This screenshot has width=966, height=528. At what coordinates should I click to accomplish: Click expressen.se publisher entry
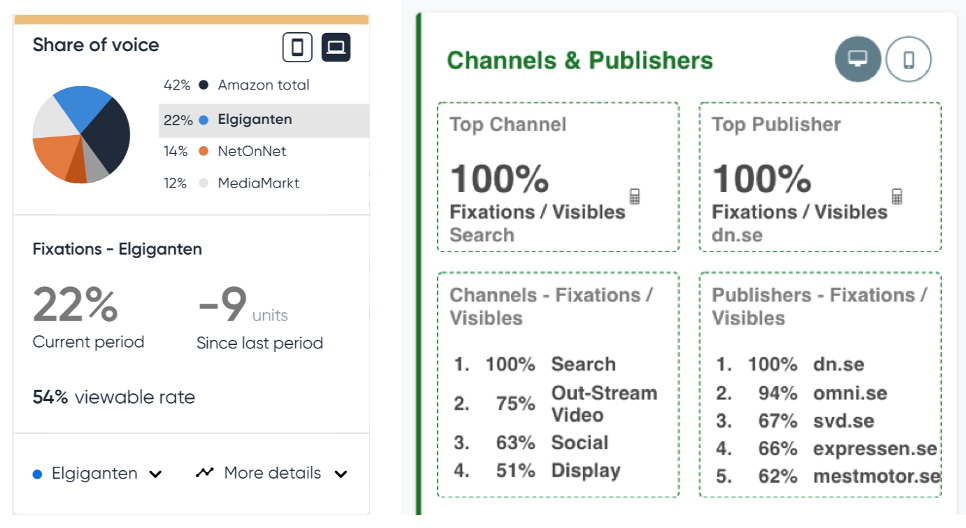click(875, 448)
